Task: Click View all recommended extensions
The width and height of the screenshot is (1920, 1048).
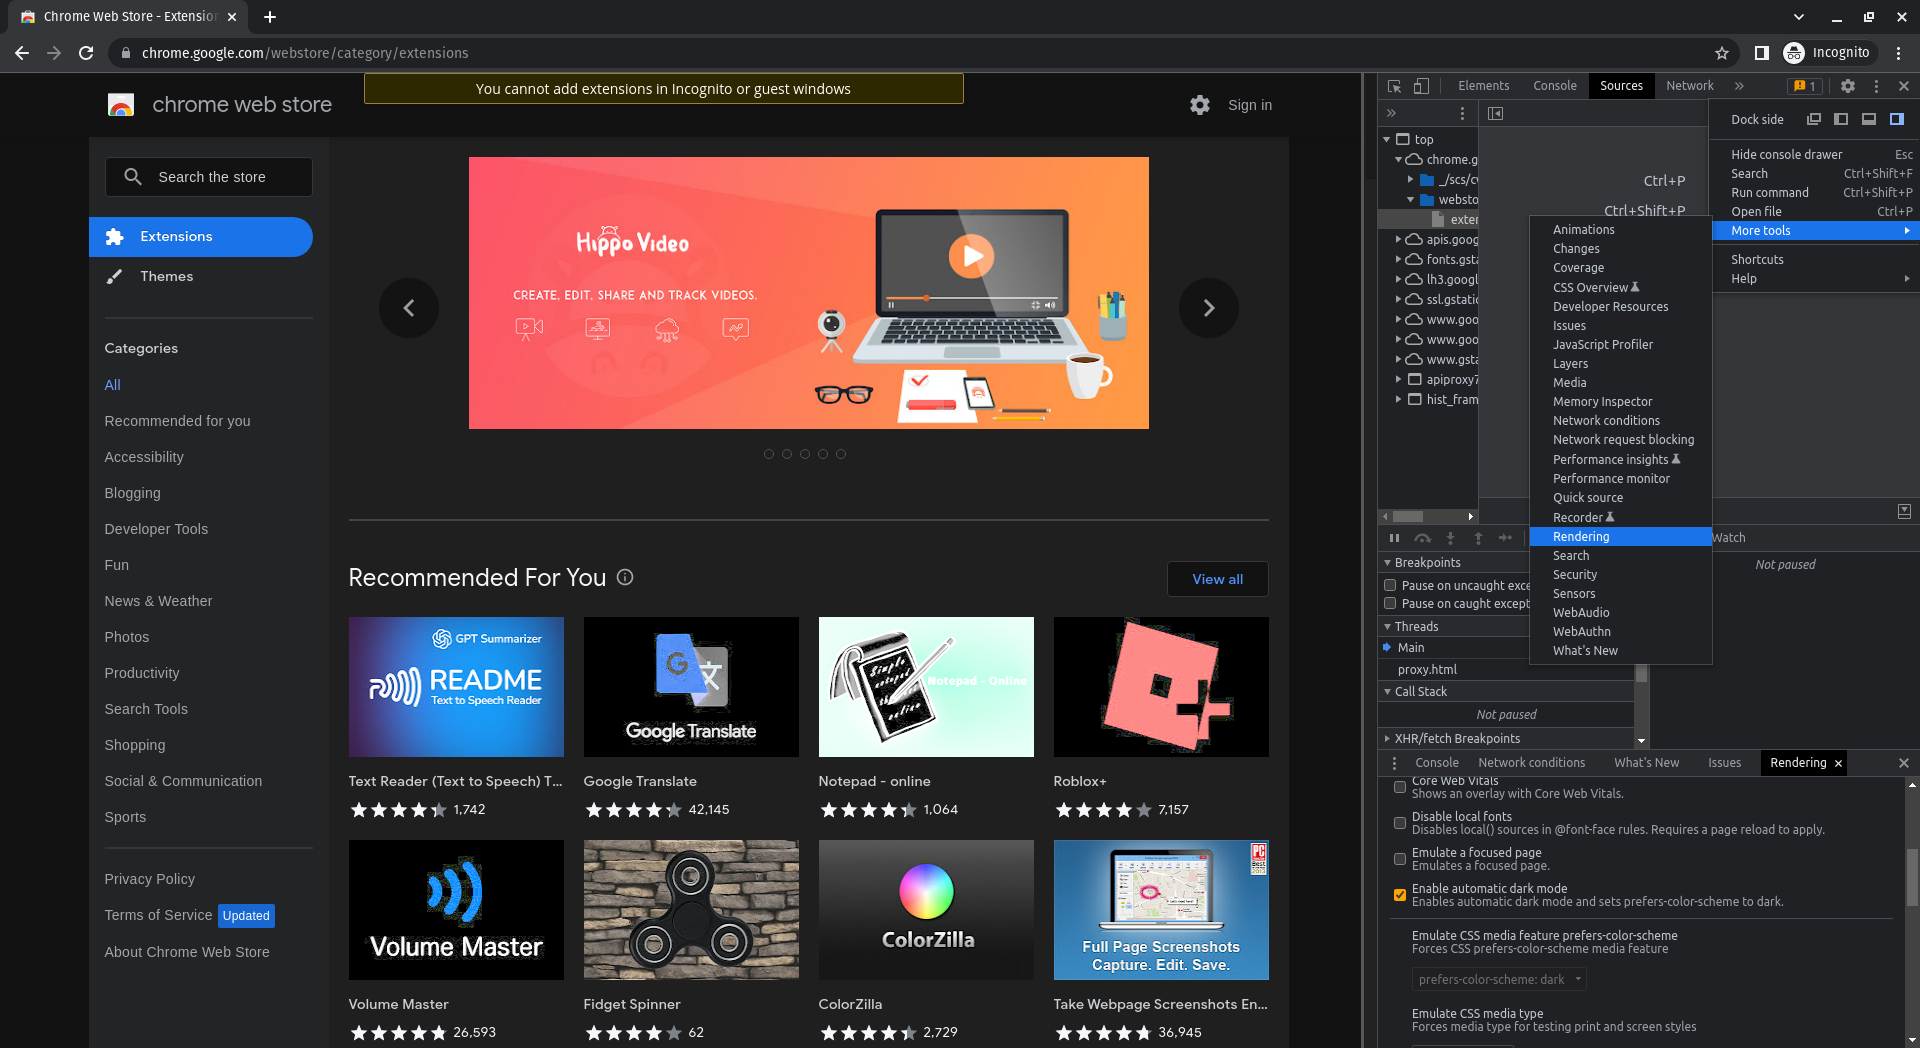Action: click(1217, 579)
